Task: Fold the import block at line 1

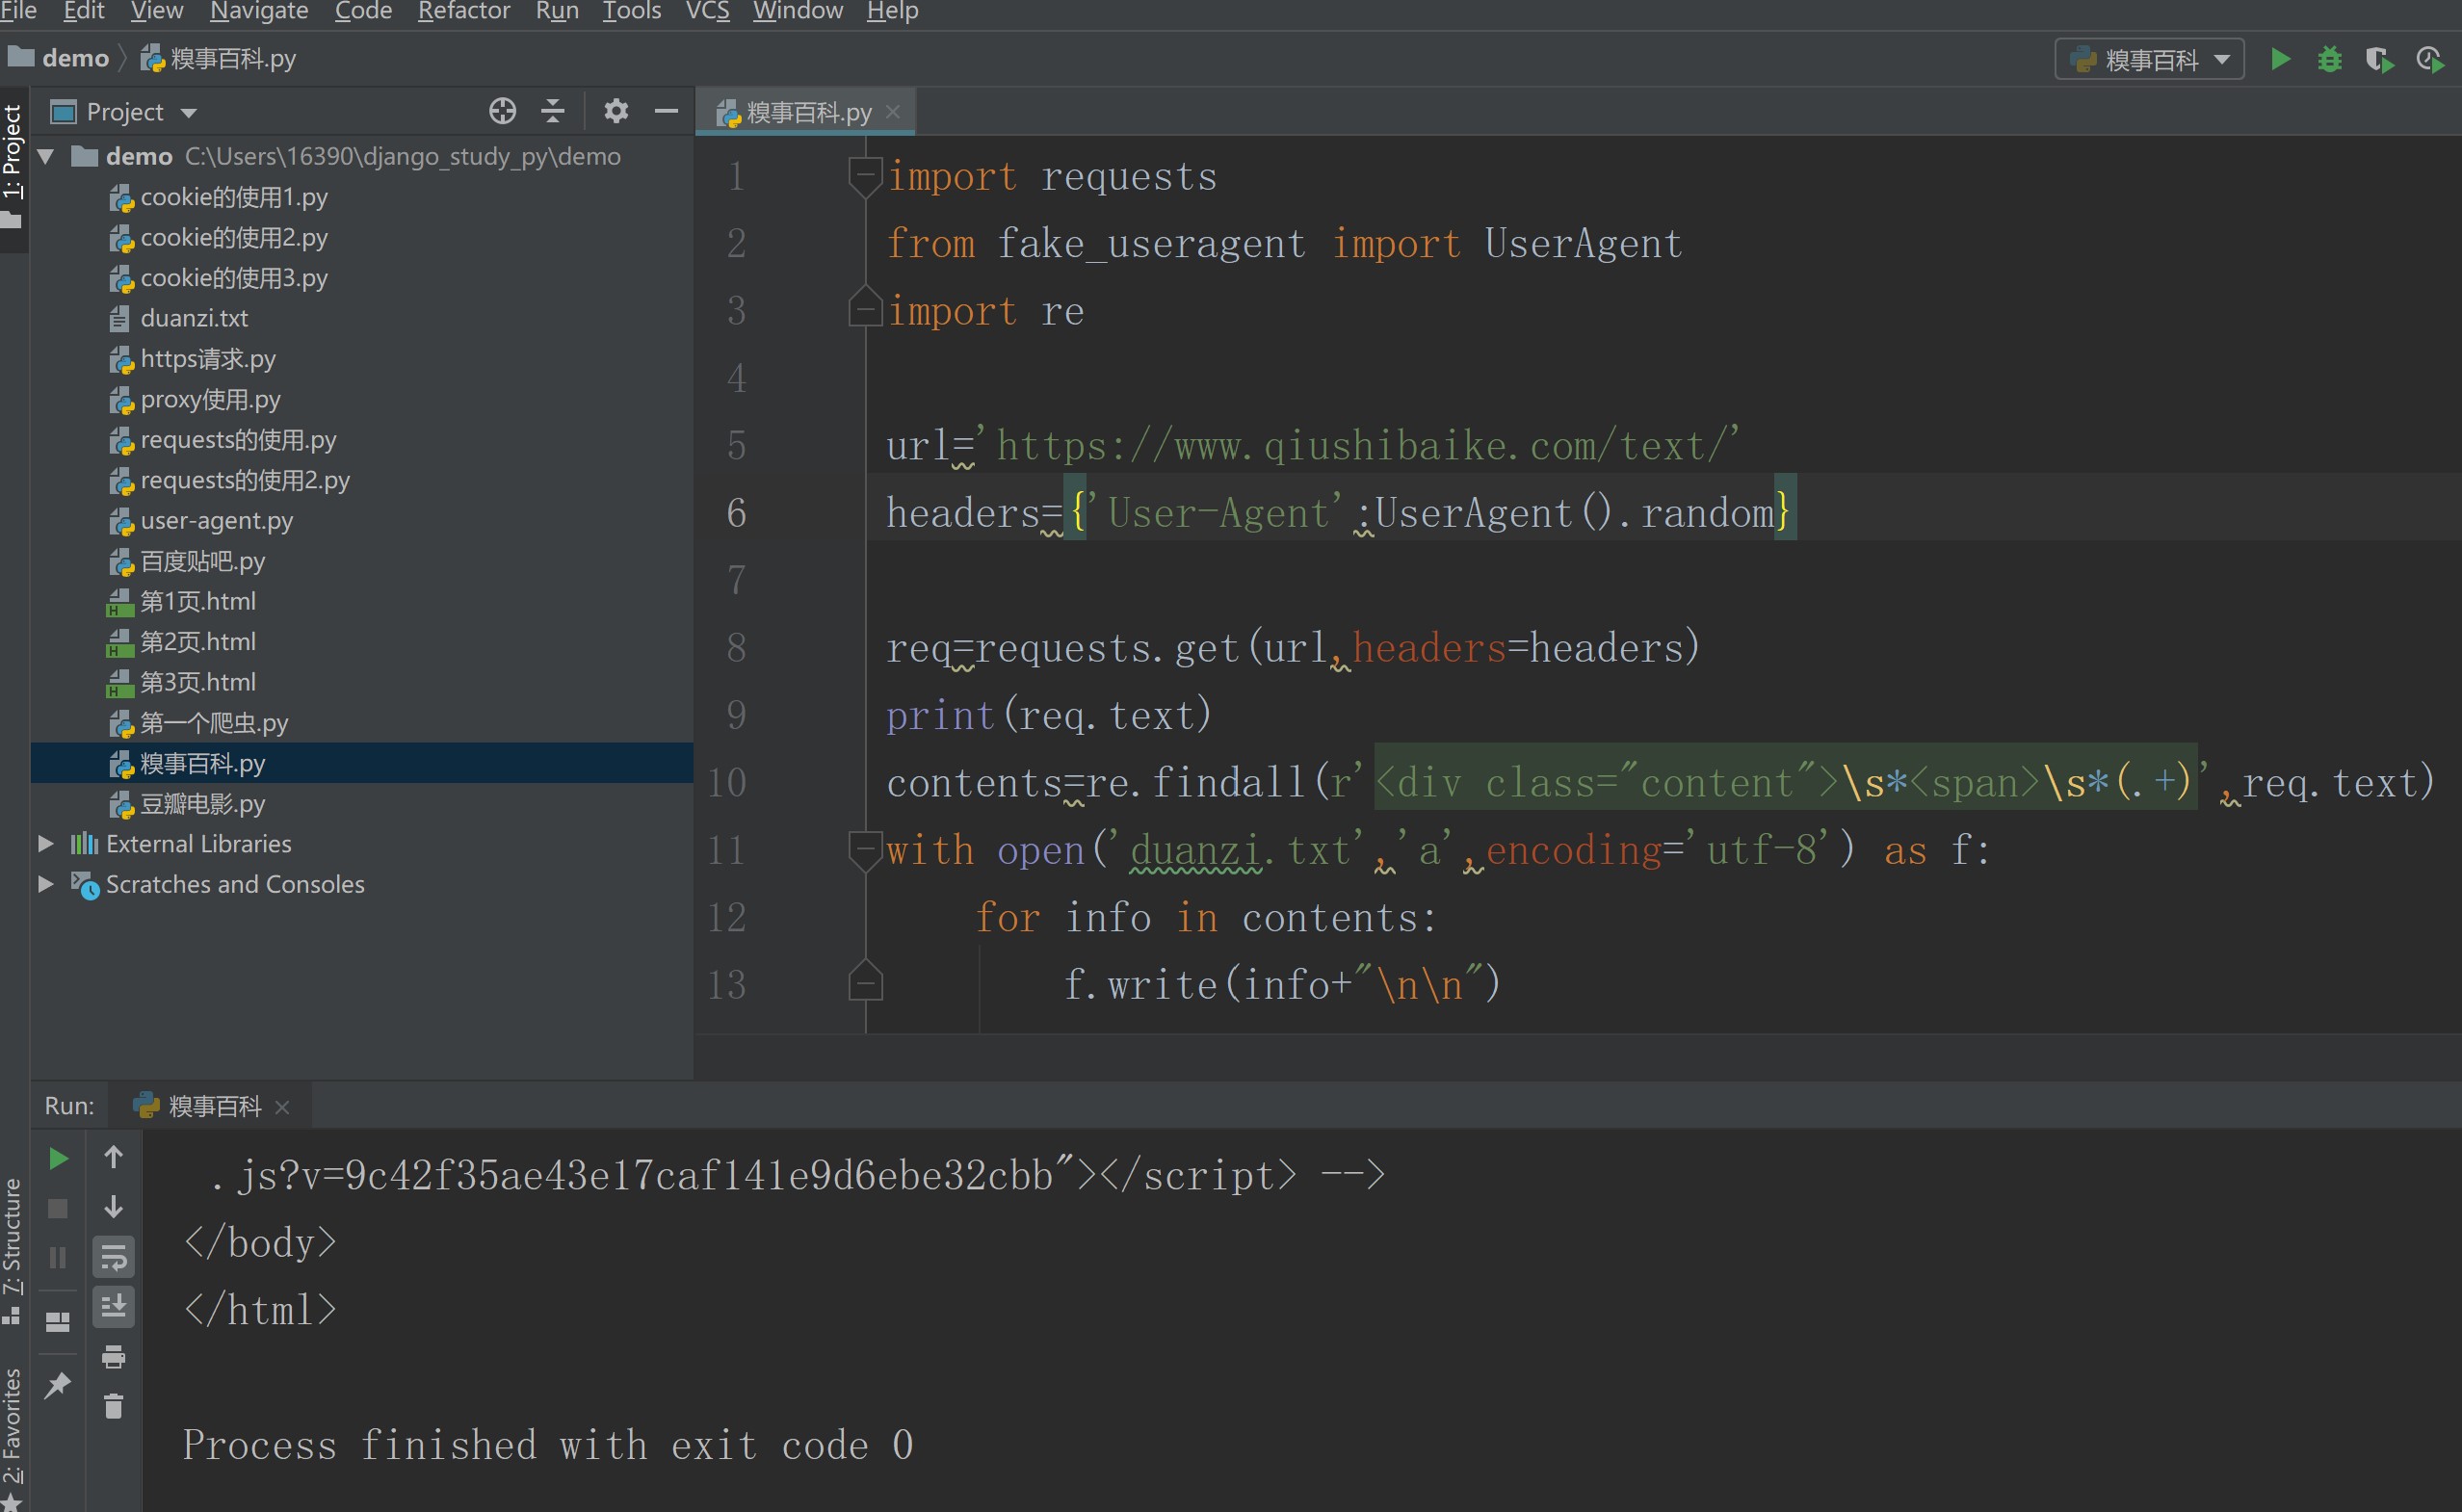Action: click(865, 176)
